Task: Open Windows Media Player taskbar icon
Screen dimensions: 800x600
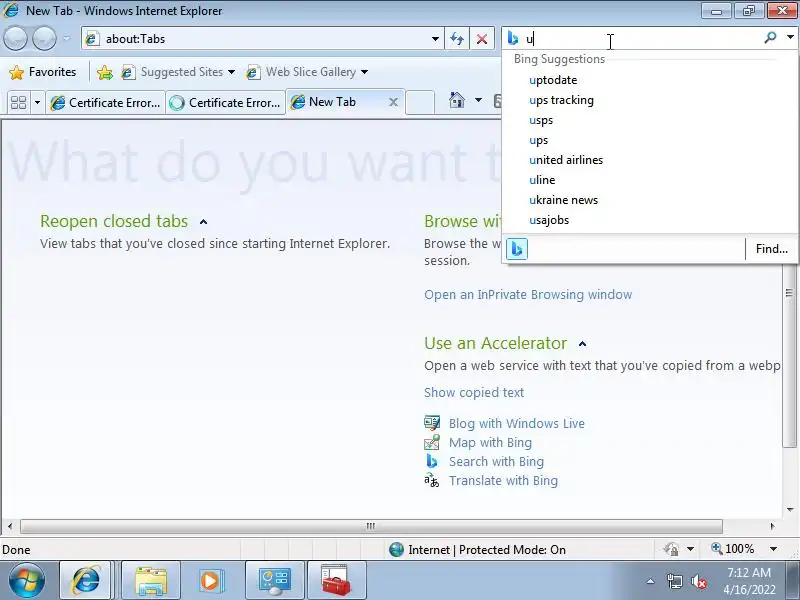Action: pyautogui.click(x=210, y=581)
